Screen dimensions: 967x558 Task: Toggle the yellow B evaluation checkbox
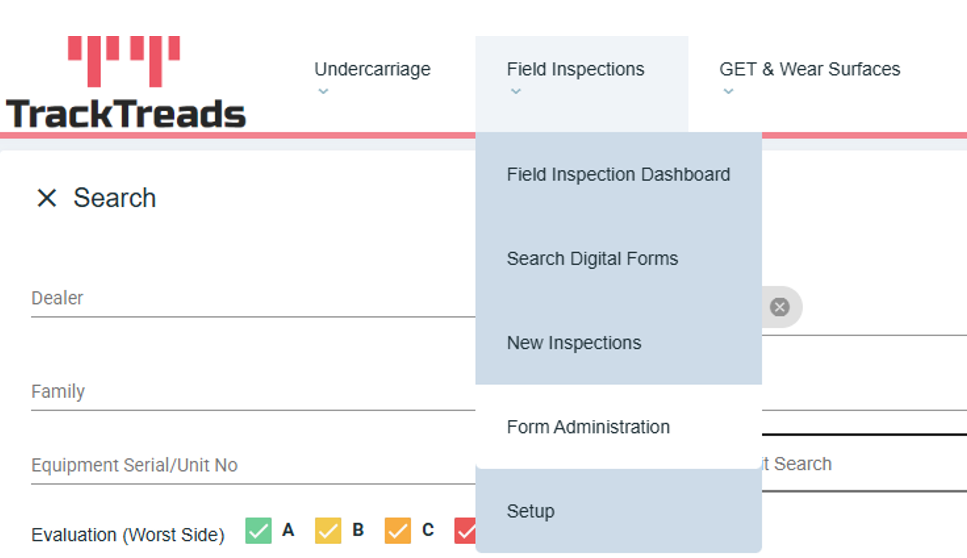coord(328,530)
